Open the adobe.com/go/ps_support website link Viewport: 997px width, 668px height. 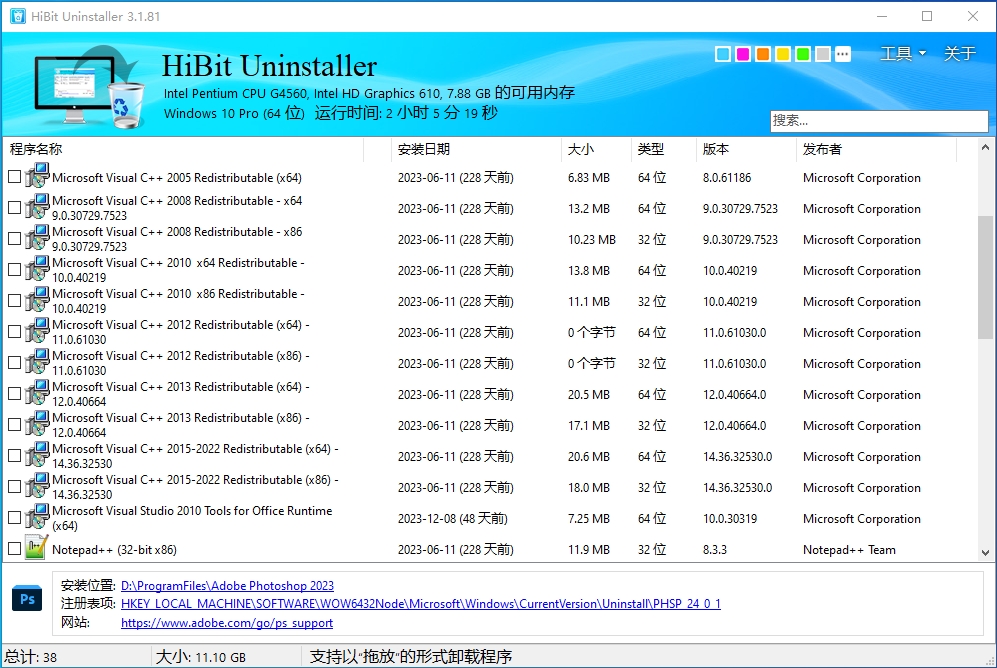pyautogui.click(x=227, y=623)
